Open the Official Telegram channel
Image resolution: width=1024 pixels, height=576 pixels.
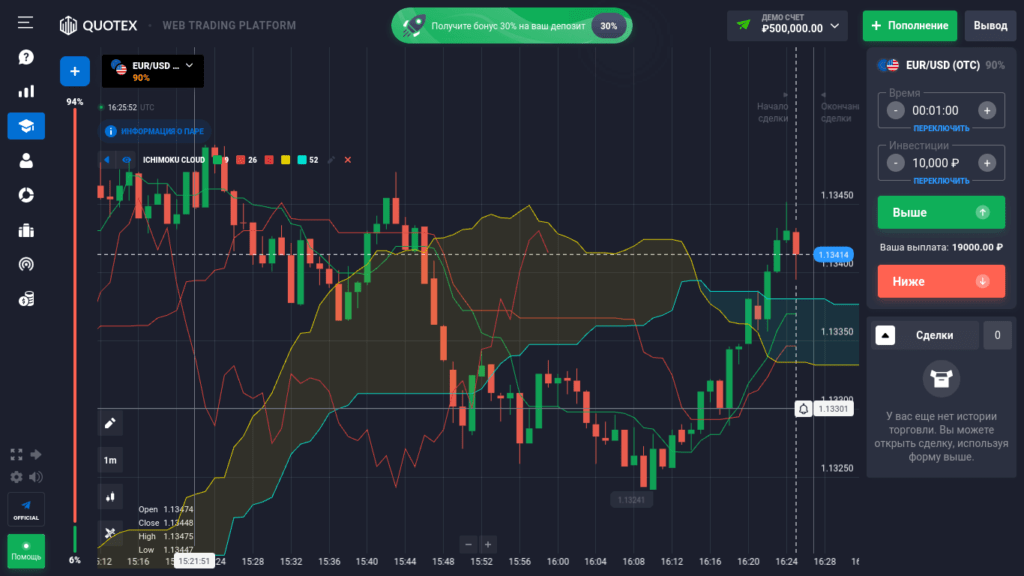(x=26, y=508)
